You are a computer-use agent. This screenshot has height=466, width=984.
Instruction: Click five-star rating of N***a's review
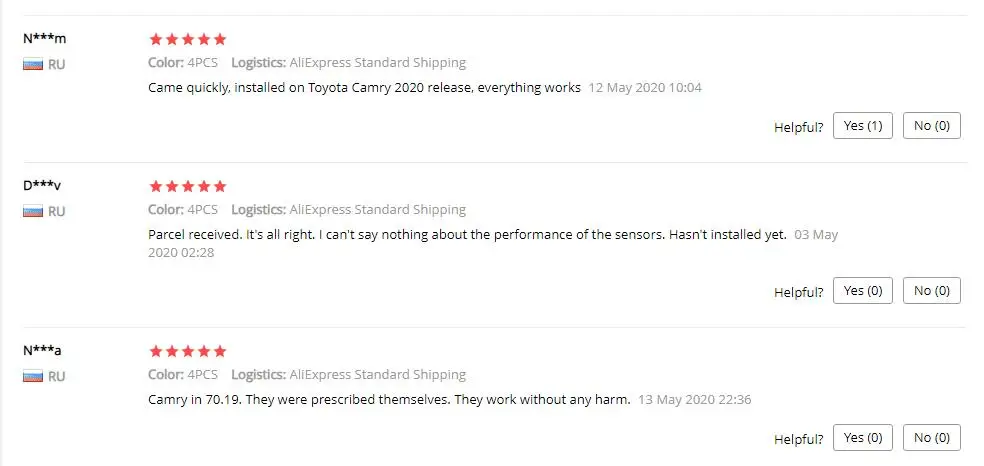point(187,352)
